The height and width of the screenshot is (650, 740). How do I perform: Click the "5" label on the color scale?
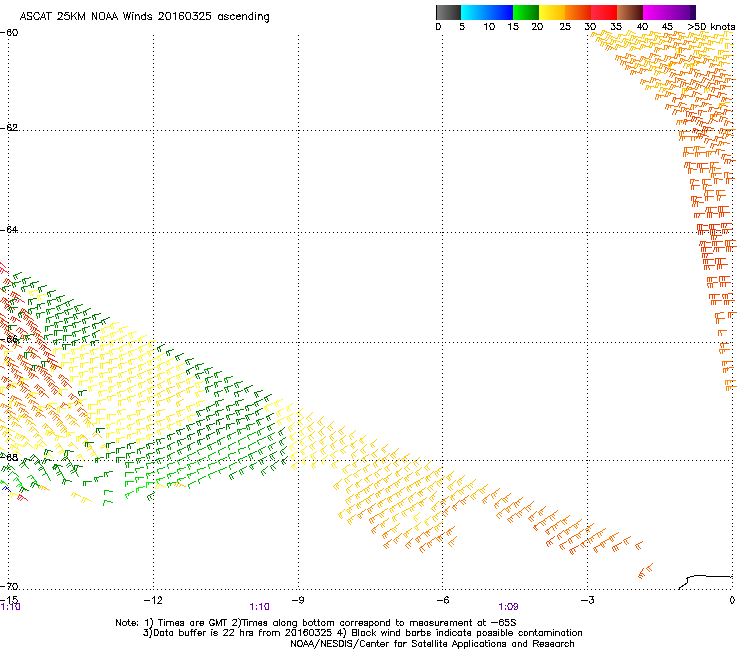coord(462,27)
